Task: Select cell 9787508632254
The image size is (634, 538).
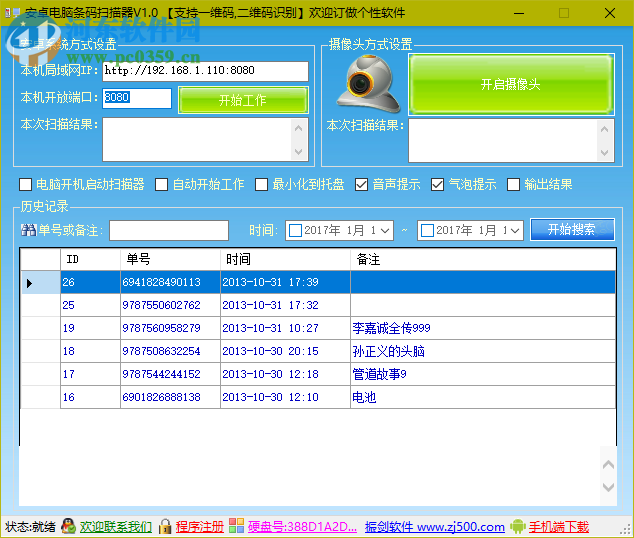Action: coord(170,351)
